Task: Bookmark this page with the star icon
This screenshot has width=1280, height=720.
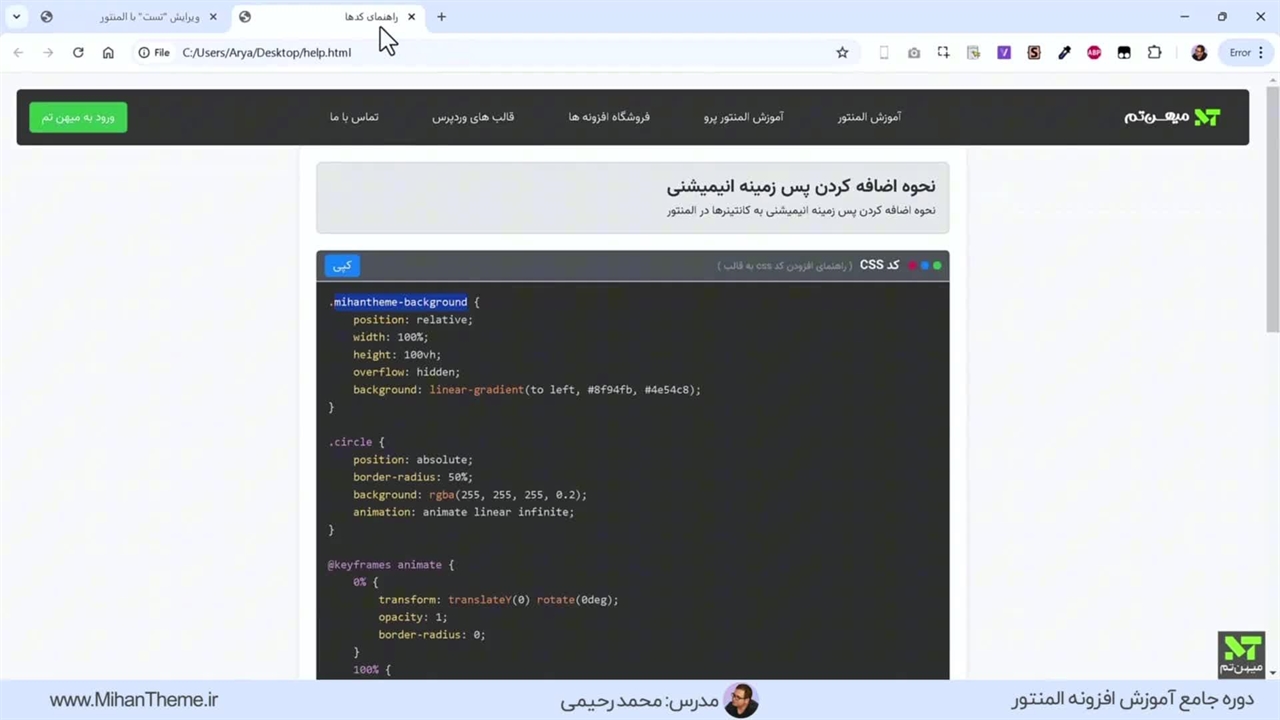Action: 842,53
